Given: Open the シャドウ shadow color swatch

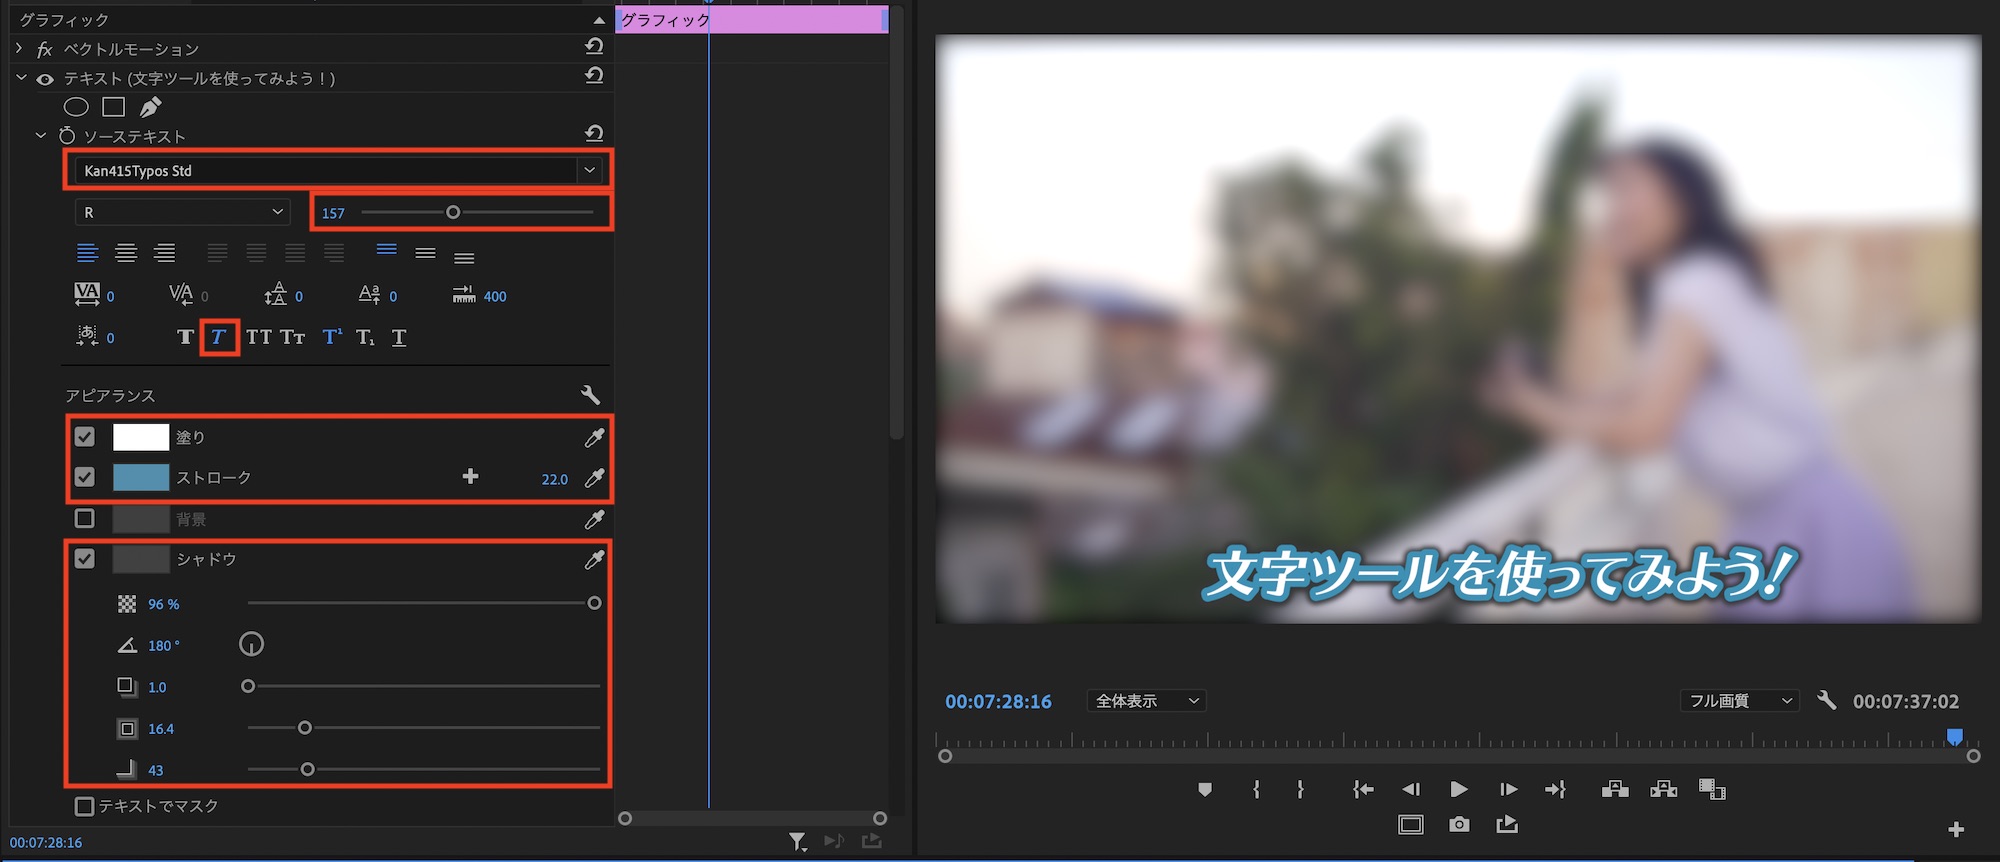Looking at the screenshot, I should [141, 559].
